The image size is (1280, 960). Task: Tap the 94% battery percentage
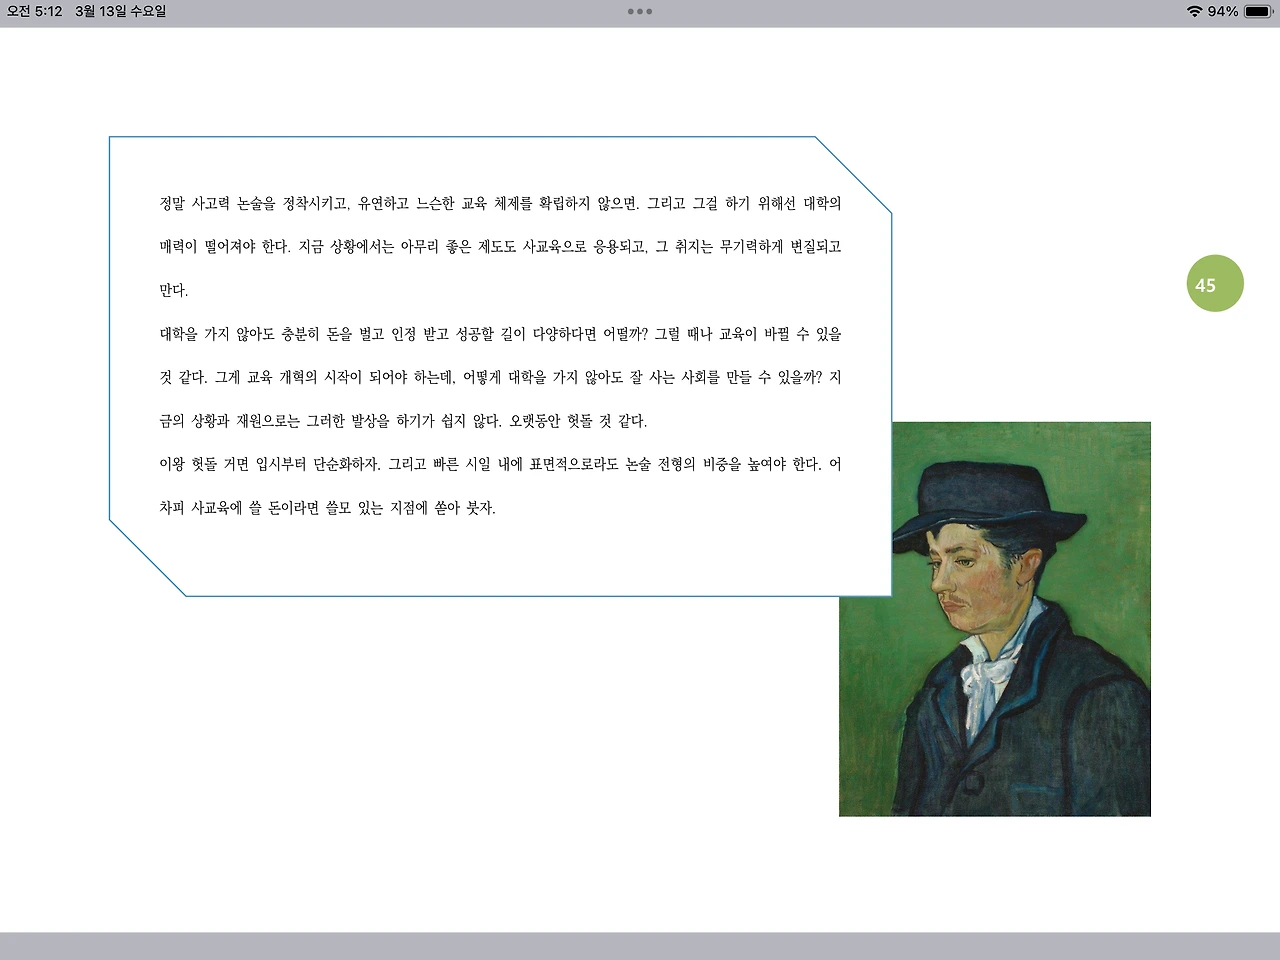[1223, 11]
